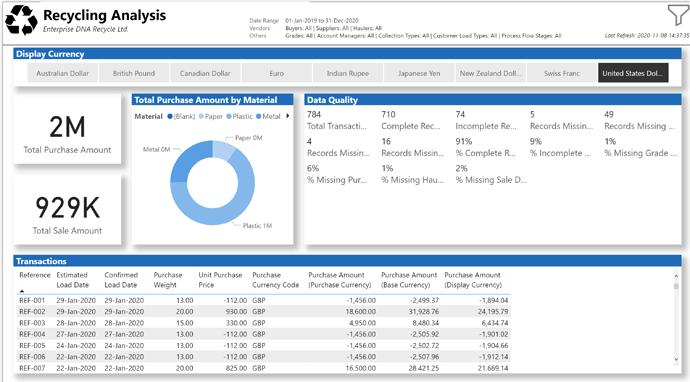
Task: Click the Paper donut chart segment
Action: (222, 150)
